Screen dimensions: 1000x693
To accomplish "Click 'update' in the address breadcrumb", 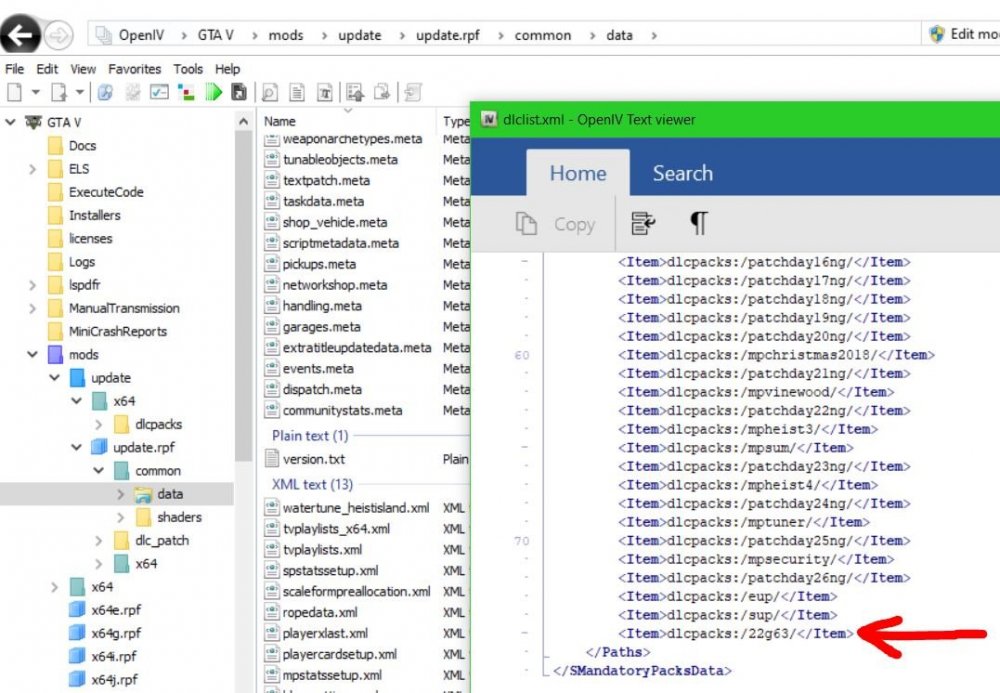I will pos(359,35).
